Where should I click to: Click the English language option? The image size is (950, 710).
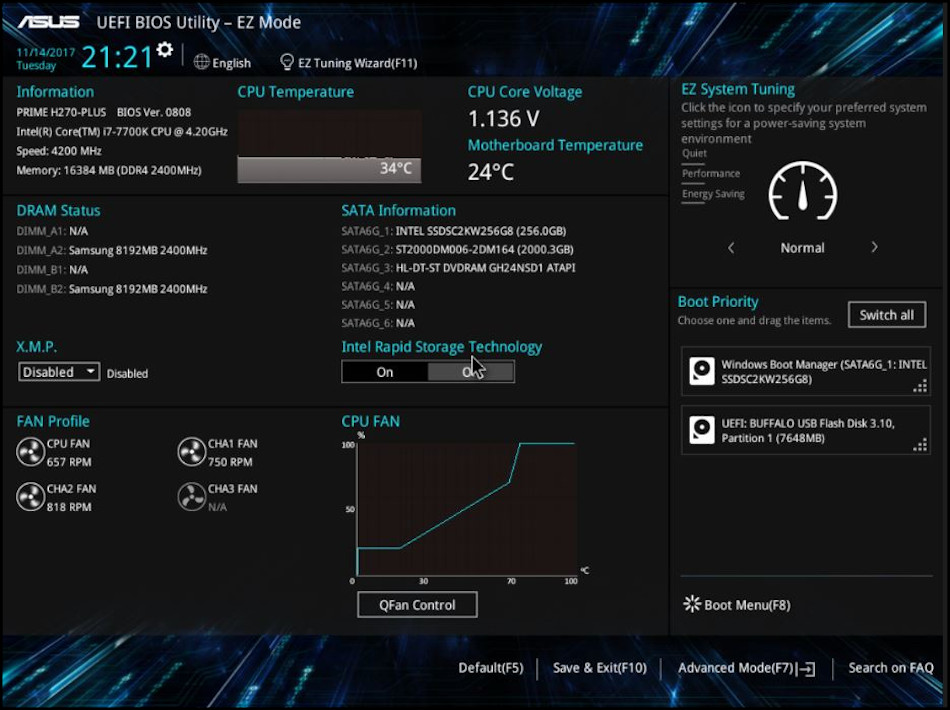pos(231,63)
